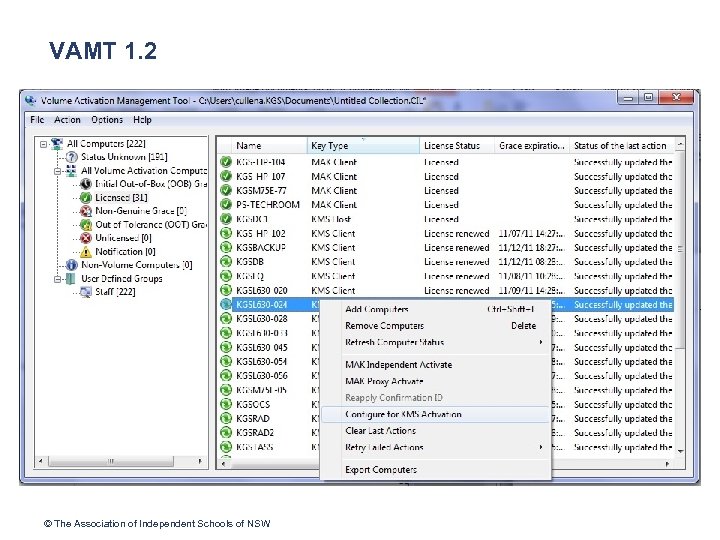Collapse the All Computers tree node
This screenshot has height=540, width=720.
click(43, 144)
